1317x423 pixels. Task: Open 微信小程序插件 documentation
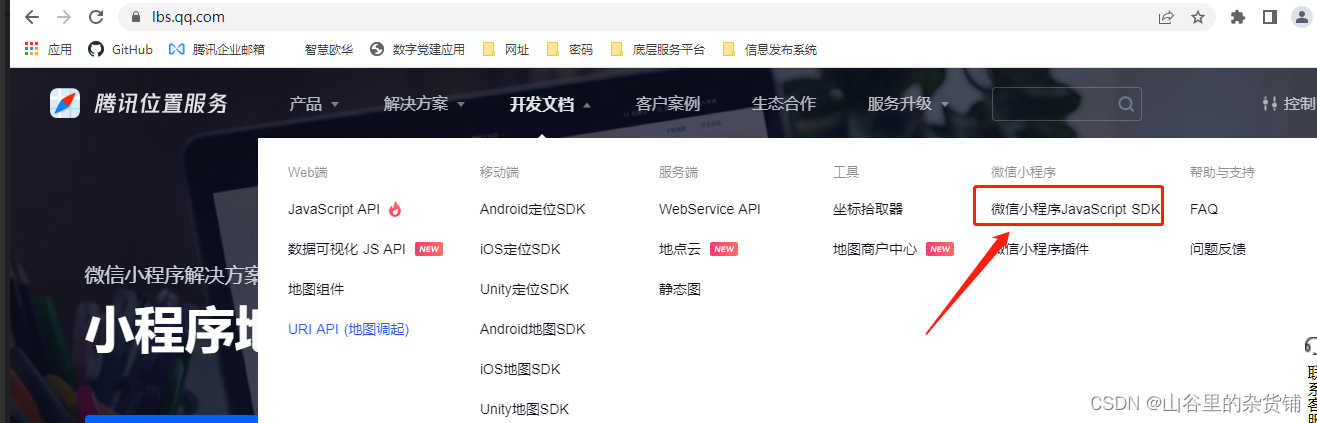(1040, 249)
